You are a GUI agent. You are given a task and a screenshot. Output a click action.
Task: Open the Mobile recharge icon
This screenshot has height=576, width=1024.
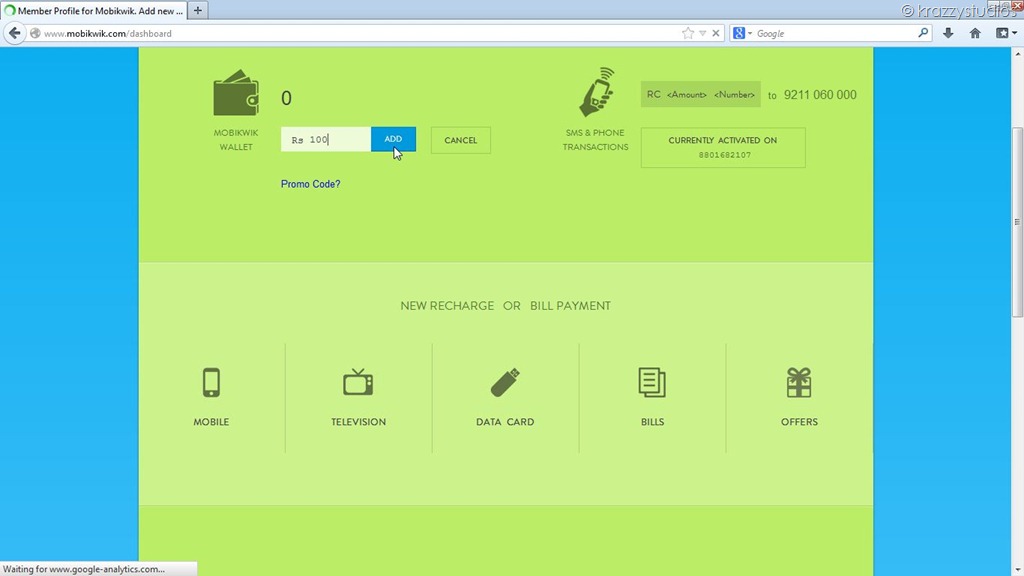[211, 383]
